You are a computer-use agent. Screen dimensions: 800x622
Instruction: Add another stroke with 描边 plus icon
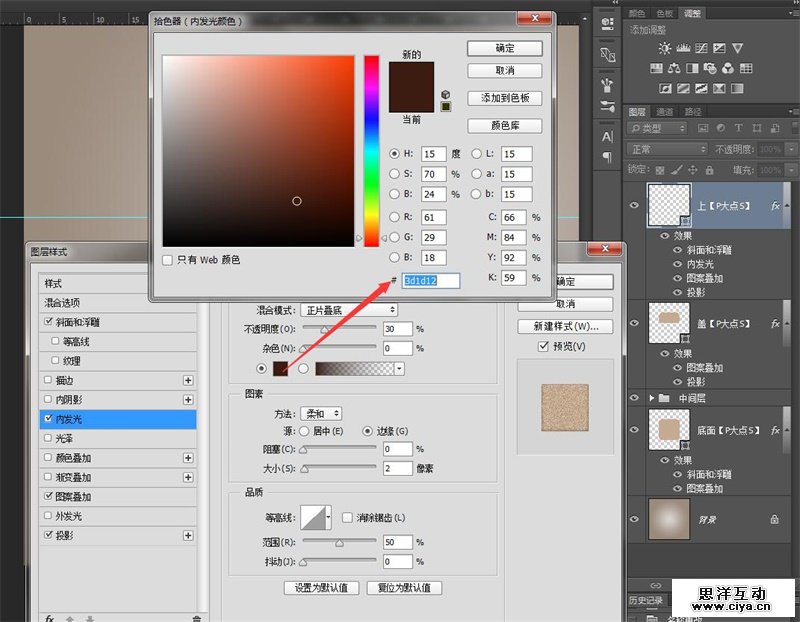coord(187,380)
